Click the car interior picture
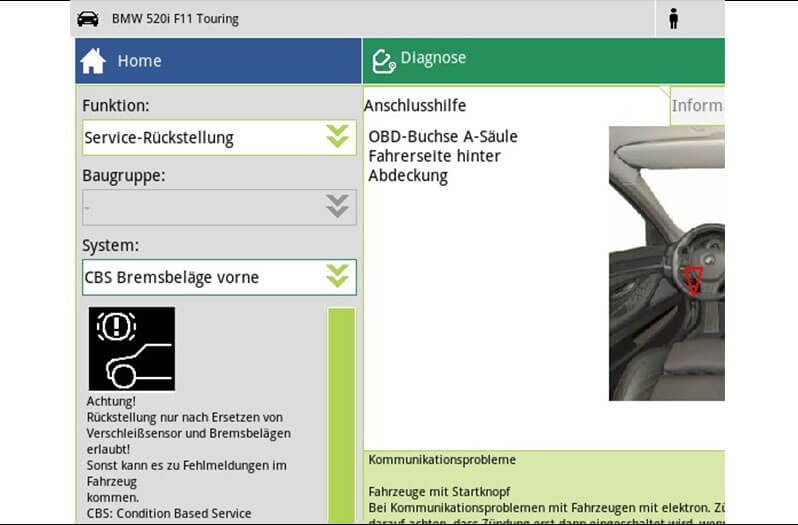798x525 pixels. pos(666,263)
